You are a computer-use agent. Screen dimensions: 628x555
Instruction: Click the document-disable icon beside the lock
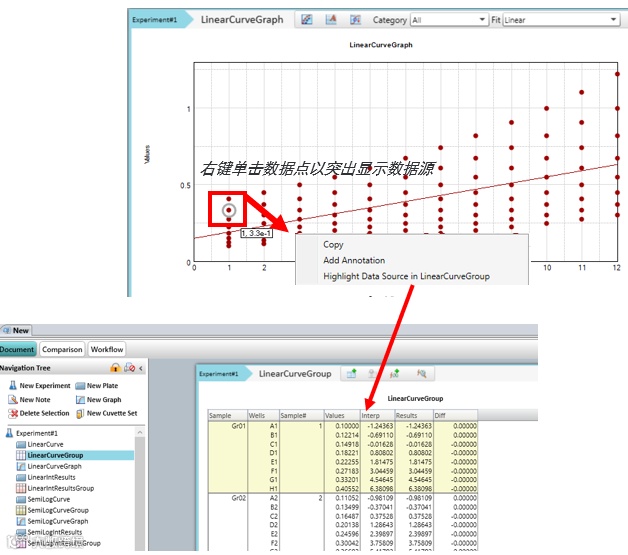point(129,368)
